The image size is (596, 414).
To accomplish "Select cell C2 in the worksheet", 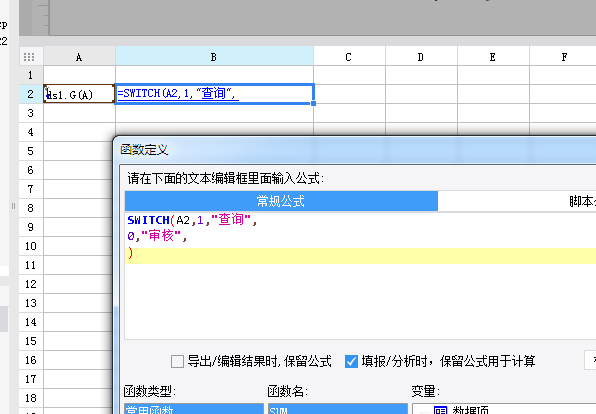I will tap(349, 94).
